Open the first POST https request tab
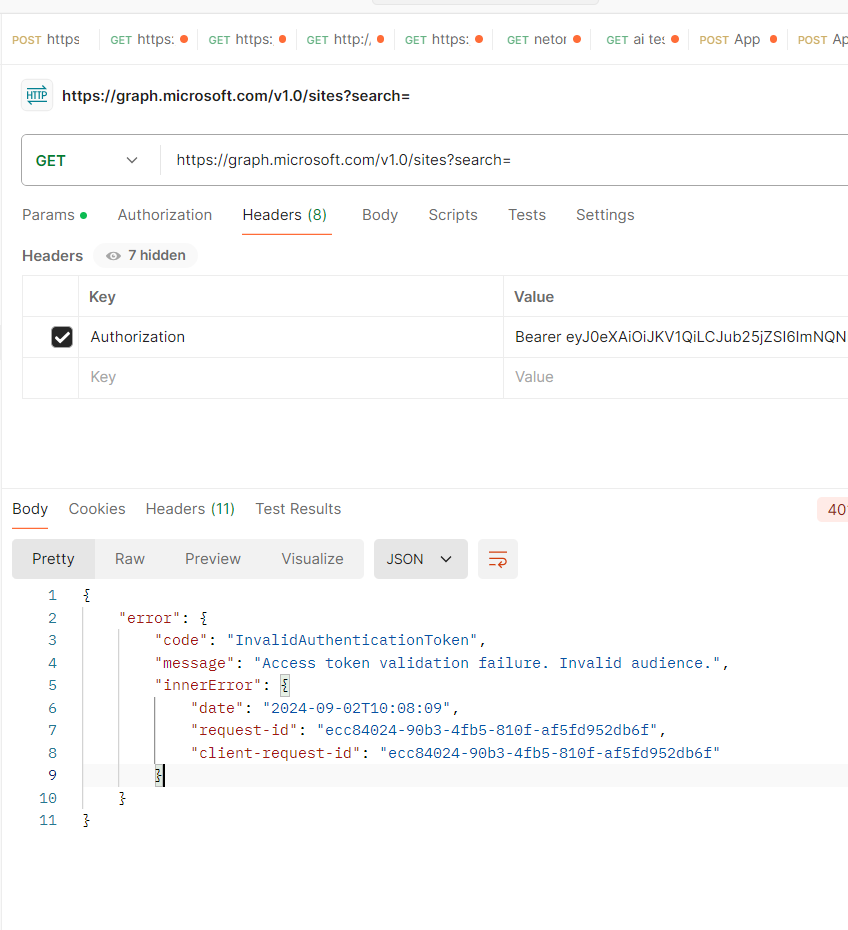Viewport: 848px width, 930px height. [46, 40]
